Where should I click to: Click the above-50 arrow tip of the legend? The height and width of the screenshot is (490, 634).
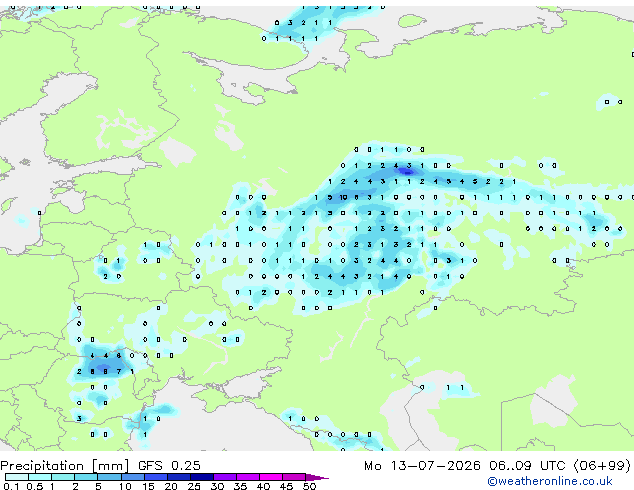[x=317, y=477]
